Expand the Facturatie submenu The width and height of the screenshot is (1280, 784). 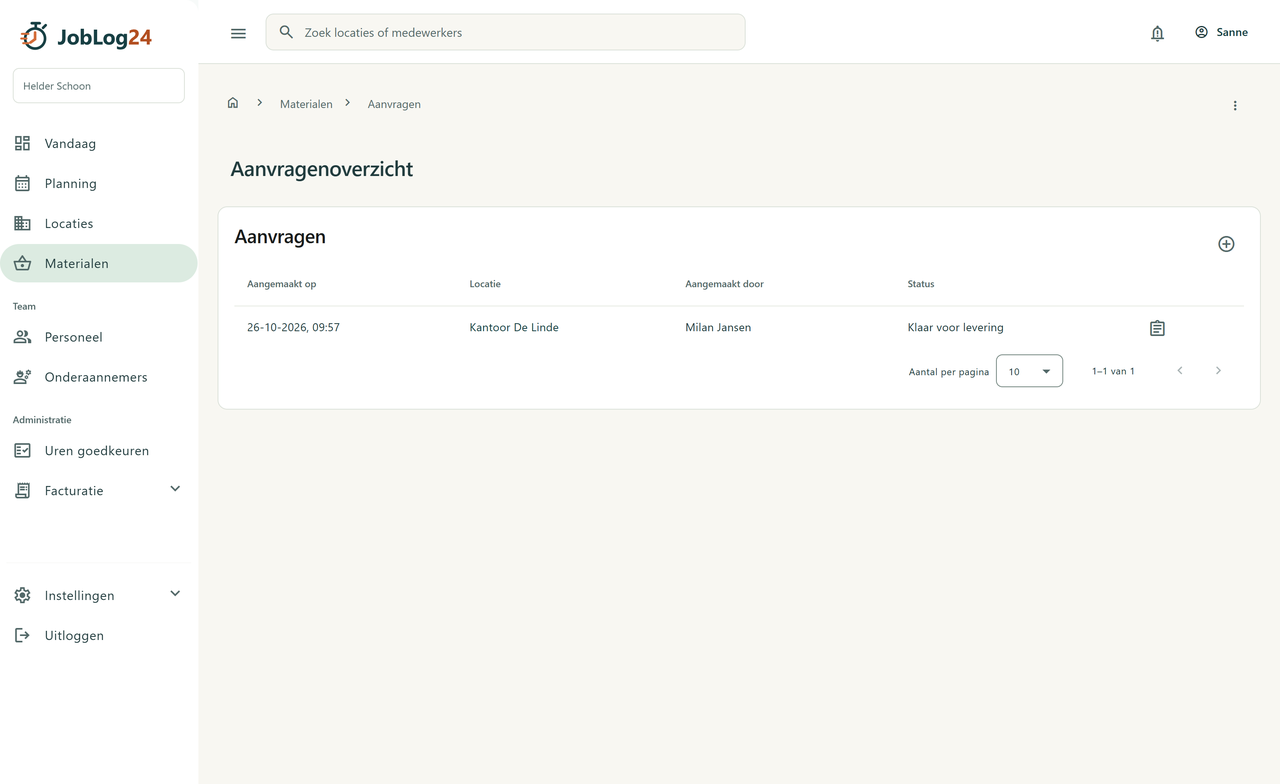(175, 489)
